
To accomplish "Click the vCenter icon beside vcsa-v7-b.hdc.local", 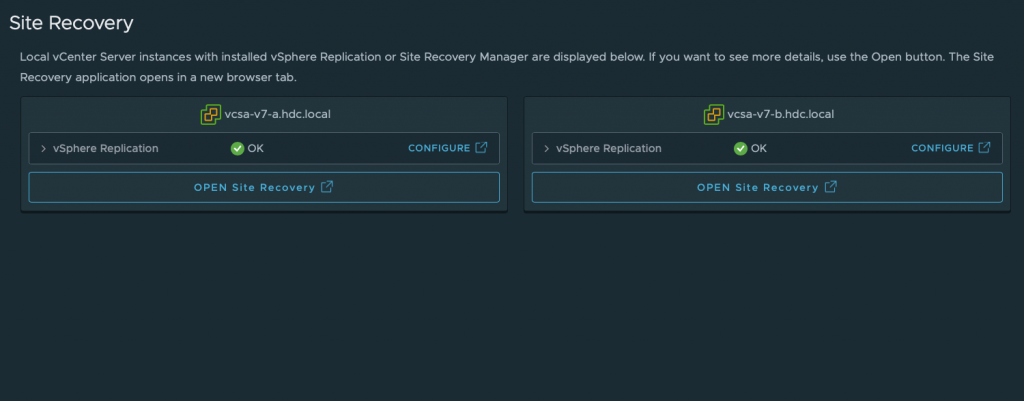I will pyautogui.click(x=714, y=115).
